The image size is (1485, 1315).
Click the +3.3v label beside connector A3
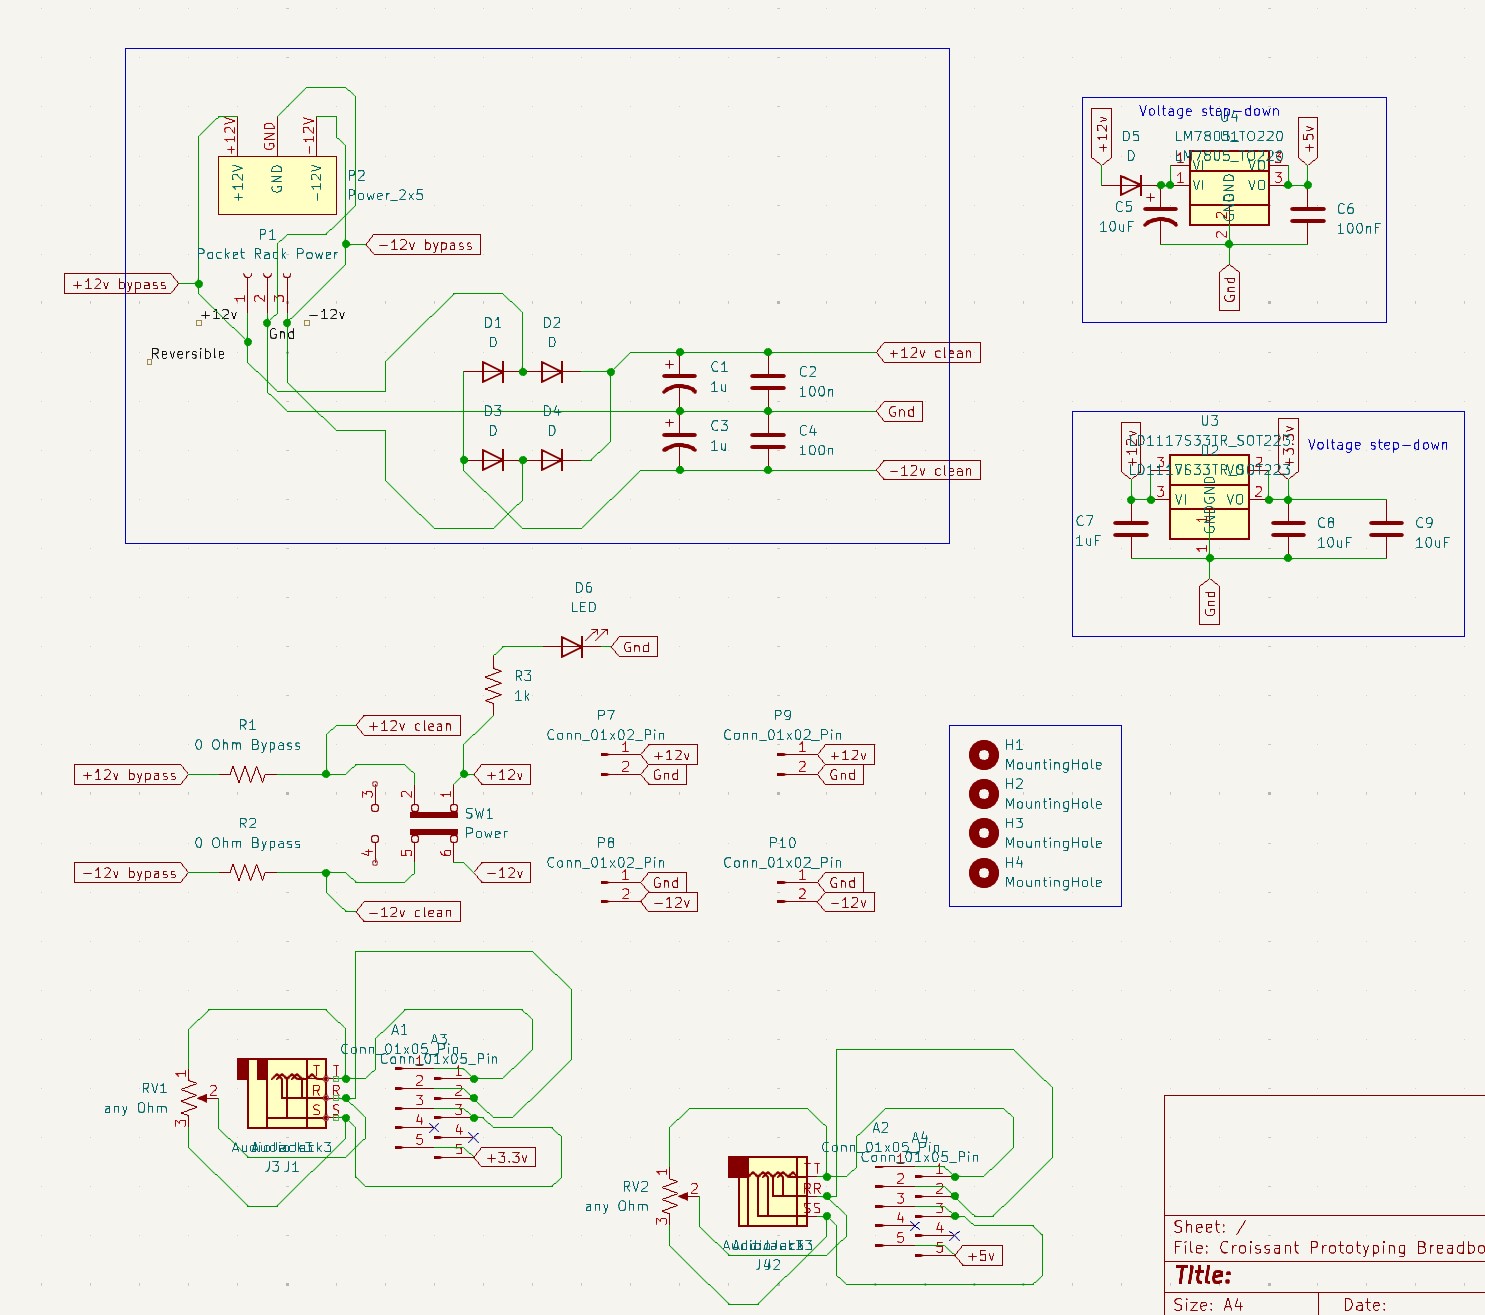tap(507, 1157)
